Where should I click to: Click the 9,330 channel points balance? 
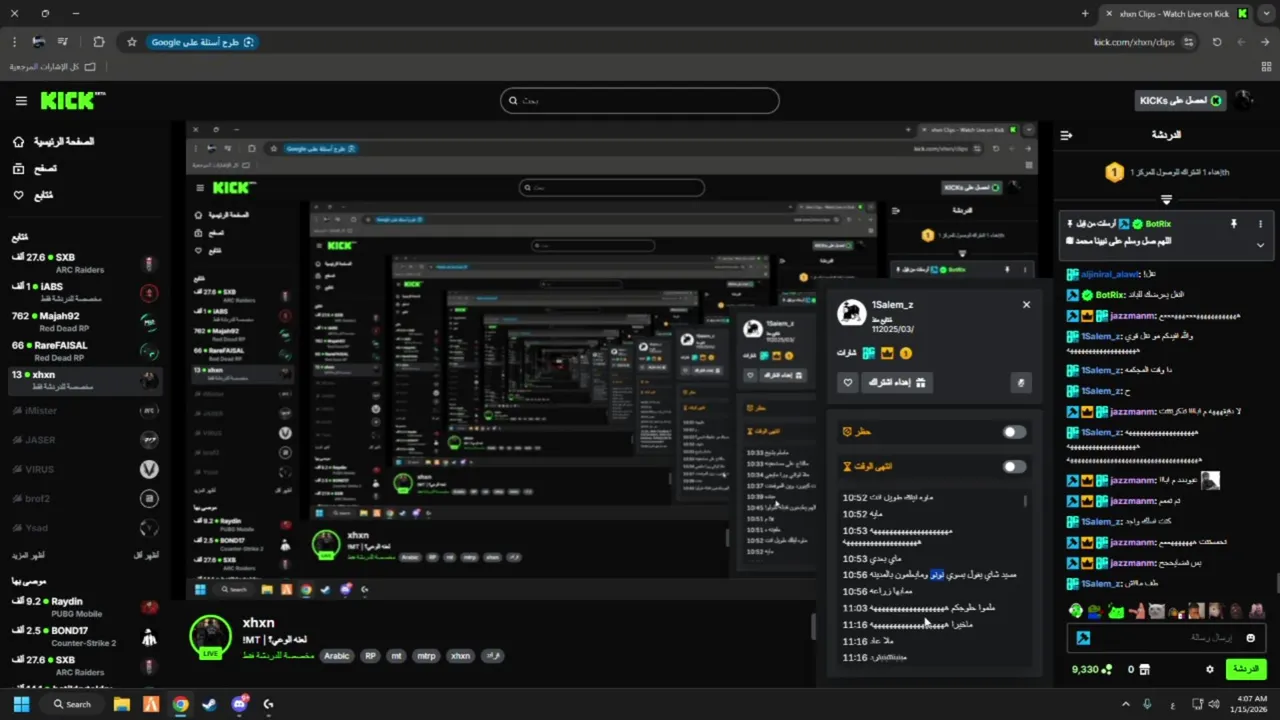coord(1091,669)
